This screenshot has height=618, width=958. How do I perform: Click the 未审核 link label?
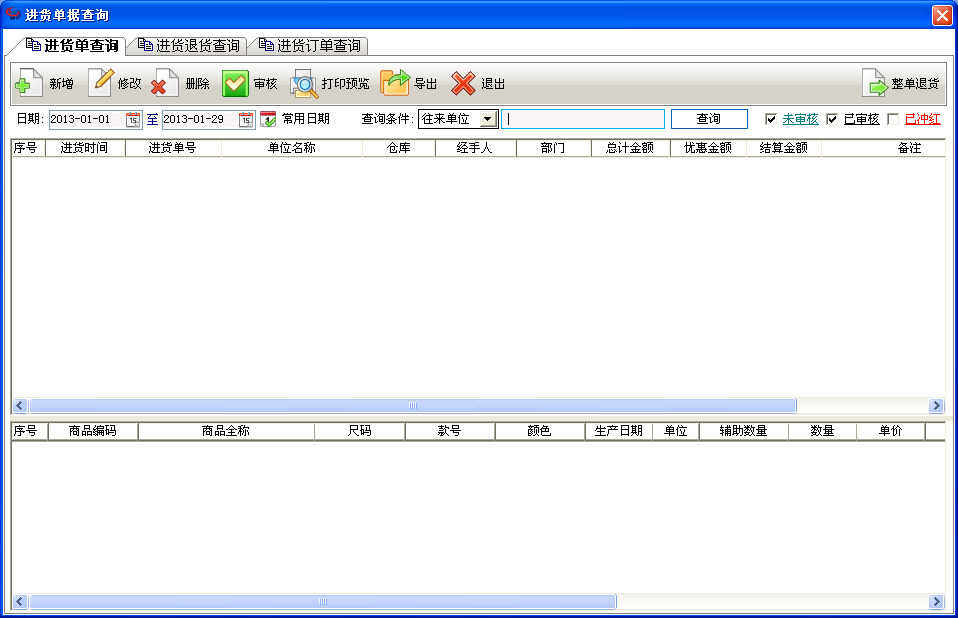(x=800, y=119)
